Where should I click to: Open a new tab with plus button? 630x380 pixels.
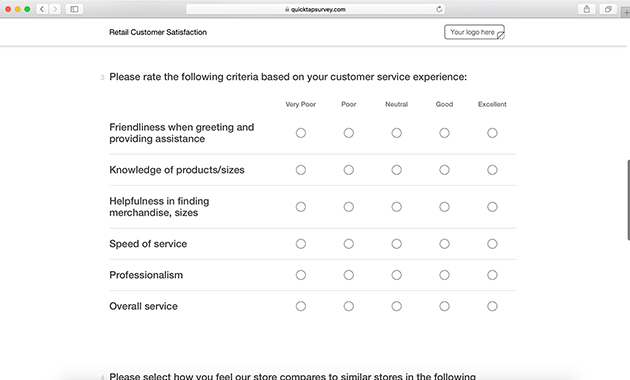coord(626,12)
